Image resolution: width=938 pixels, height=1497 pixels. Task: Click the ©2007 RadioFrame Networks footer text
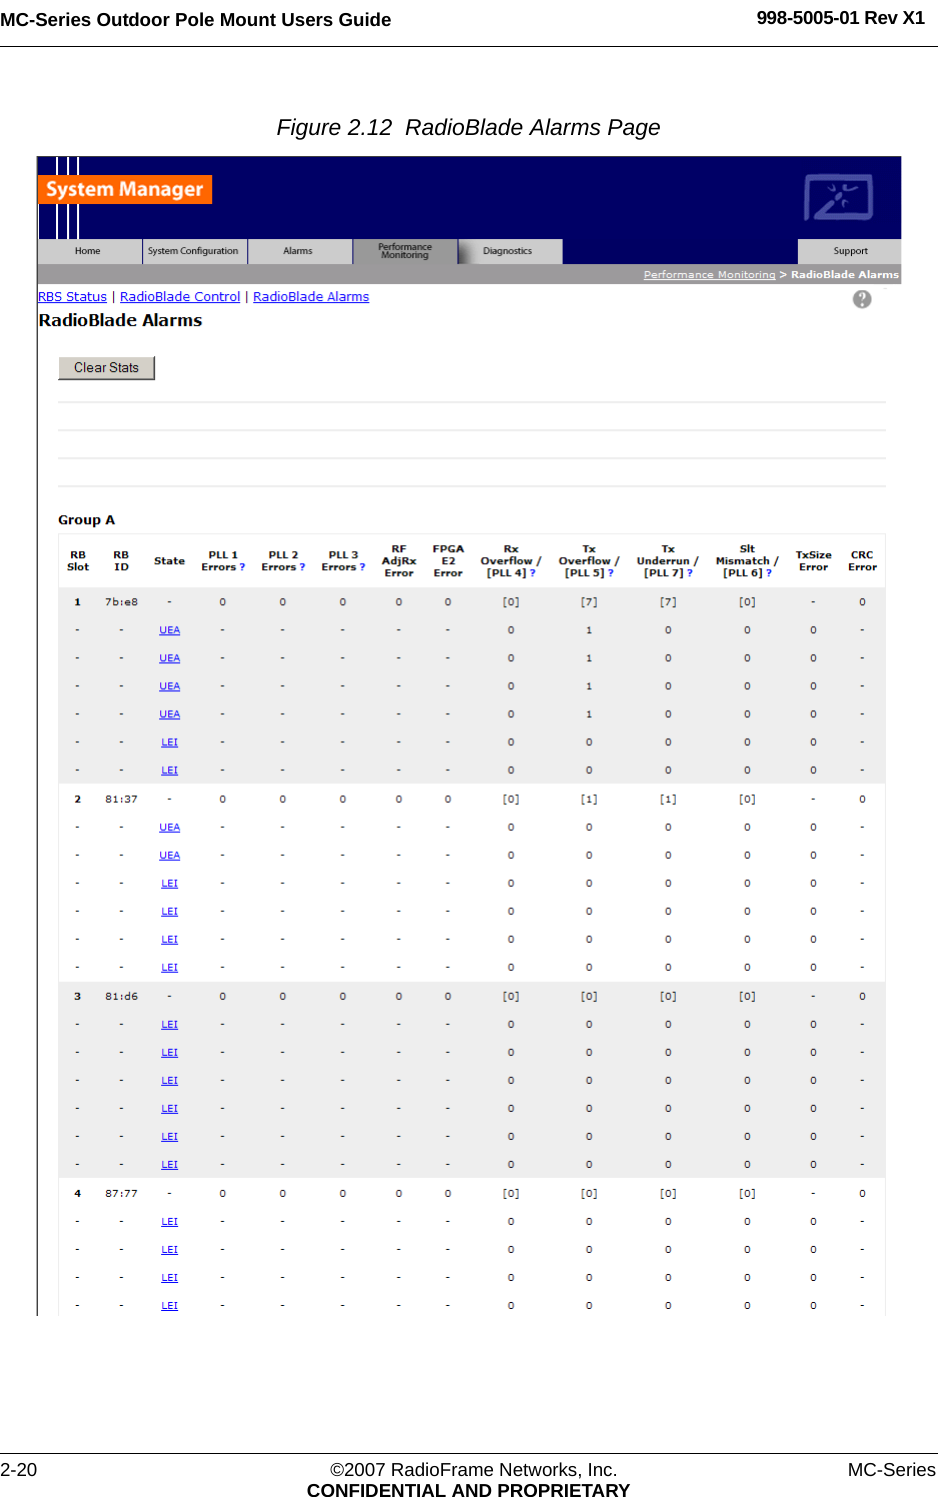pyautogui.click(x=473, y=1469)
